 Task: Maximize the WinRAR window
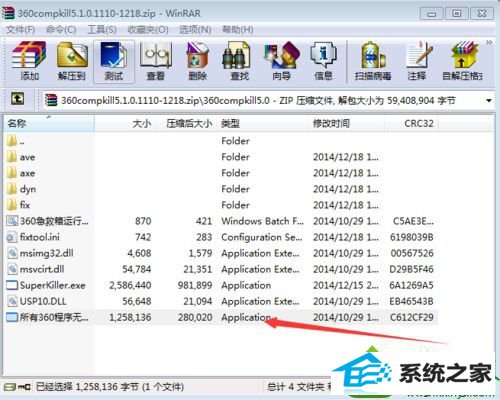tap(456, 14)
